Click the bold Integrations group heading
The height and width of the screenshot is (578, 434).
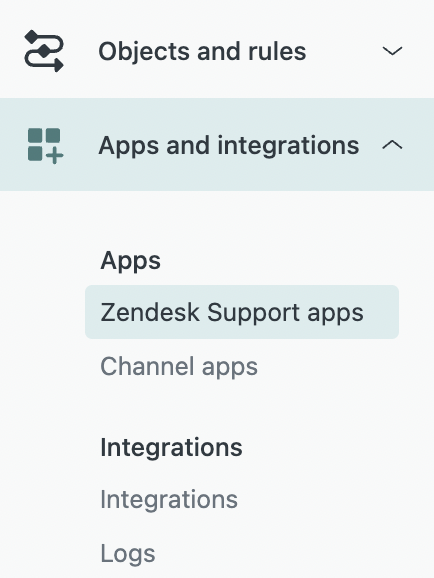(x=171, y=447)
